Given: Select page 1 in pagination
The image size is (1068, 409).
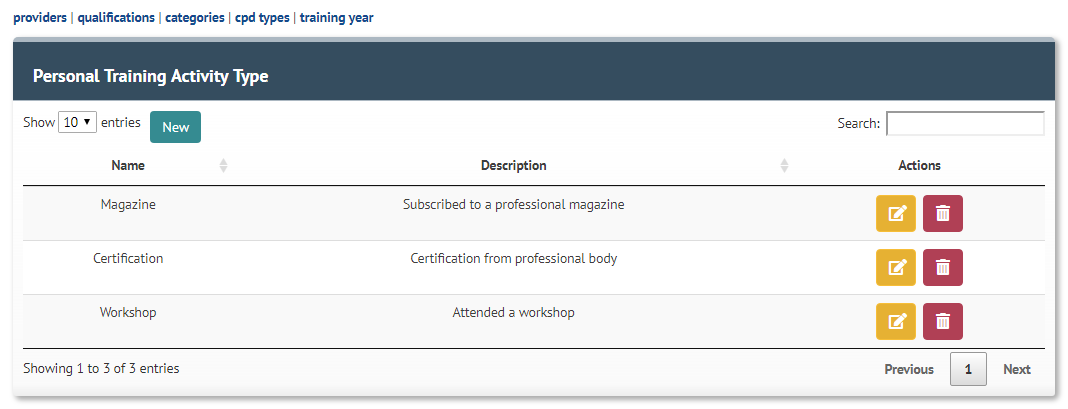Looking at the screenshot, I should (x=968, y=369).
